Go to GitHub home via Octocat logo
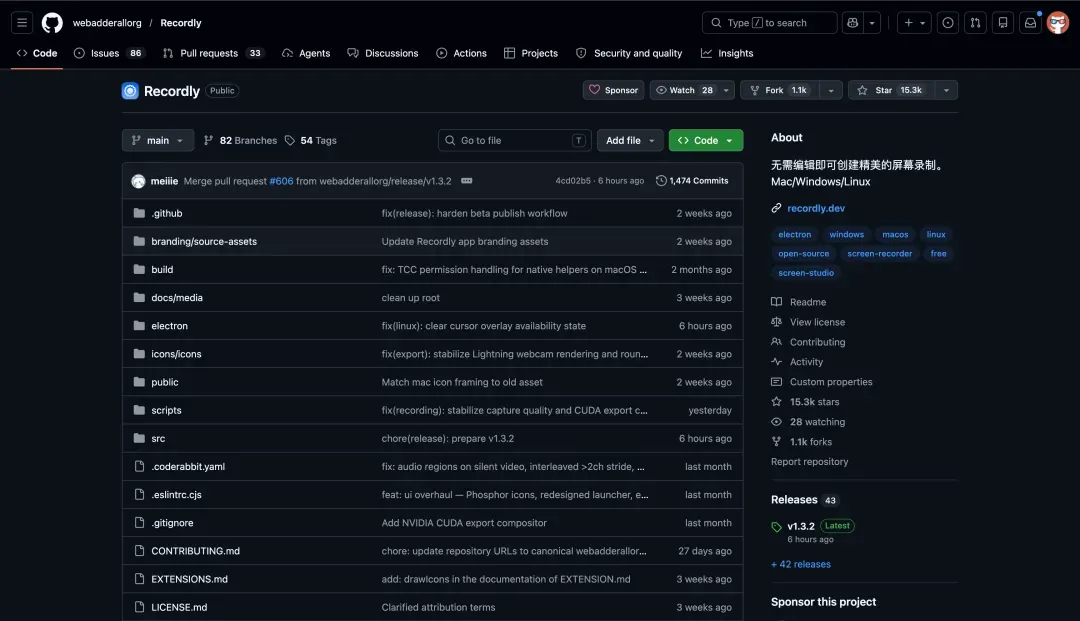 (52, 23)
